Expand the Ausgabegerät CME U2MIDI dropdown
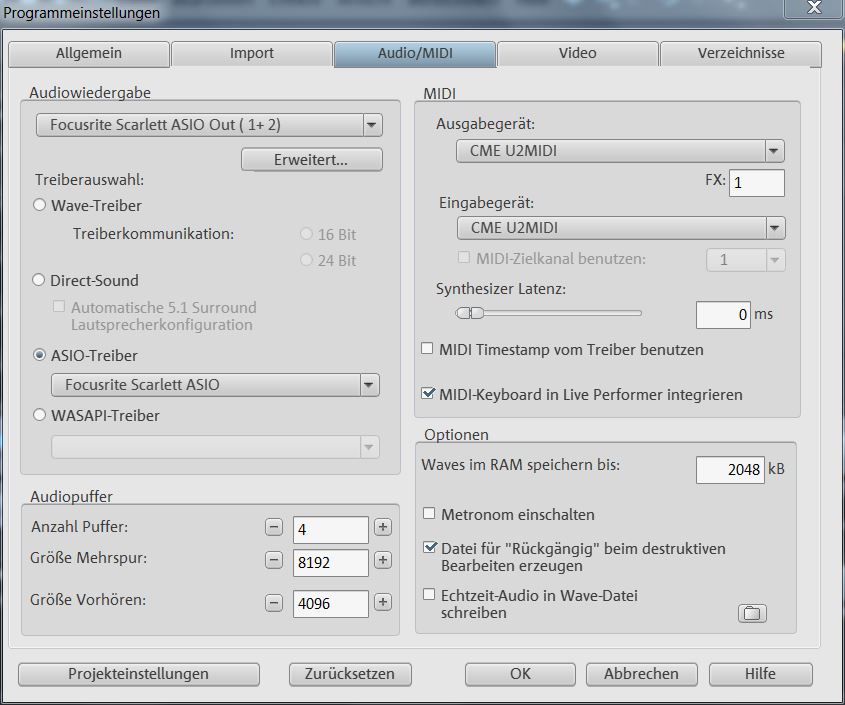The height and width of the screenshot is (705, 845). point(773,151)
